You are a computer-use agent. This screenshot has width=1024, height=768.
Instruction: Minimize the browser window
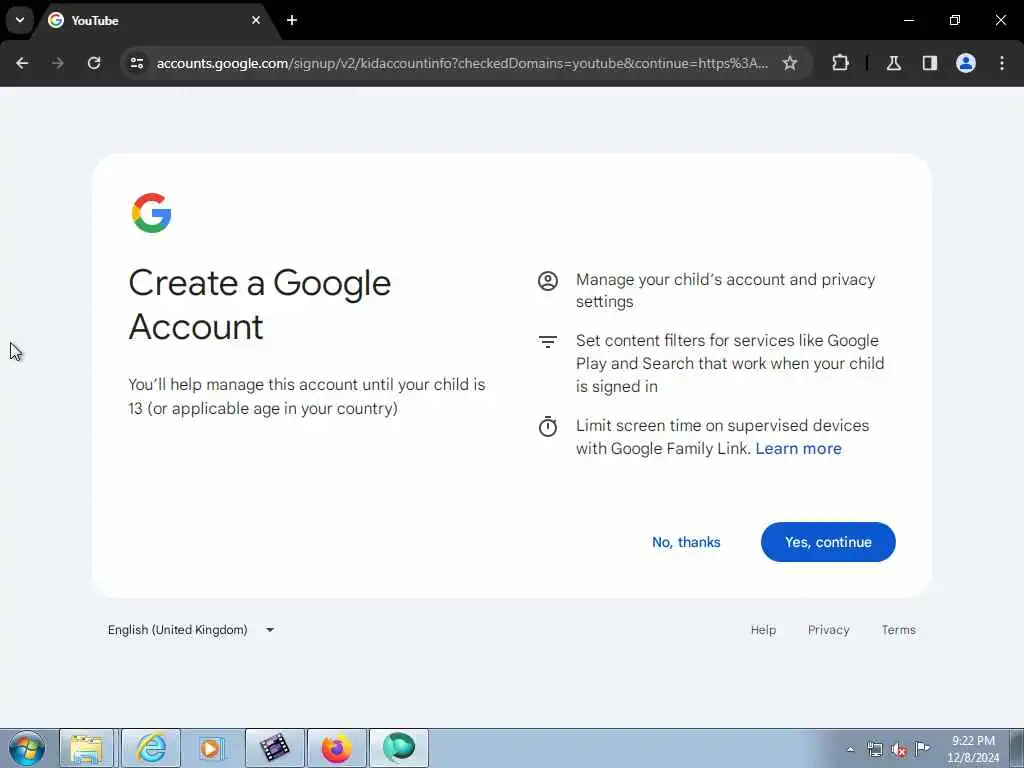[908, 20]
